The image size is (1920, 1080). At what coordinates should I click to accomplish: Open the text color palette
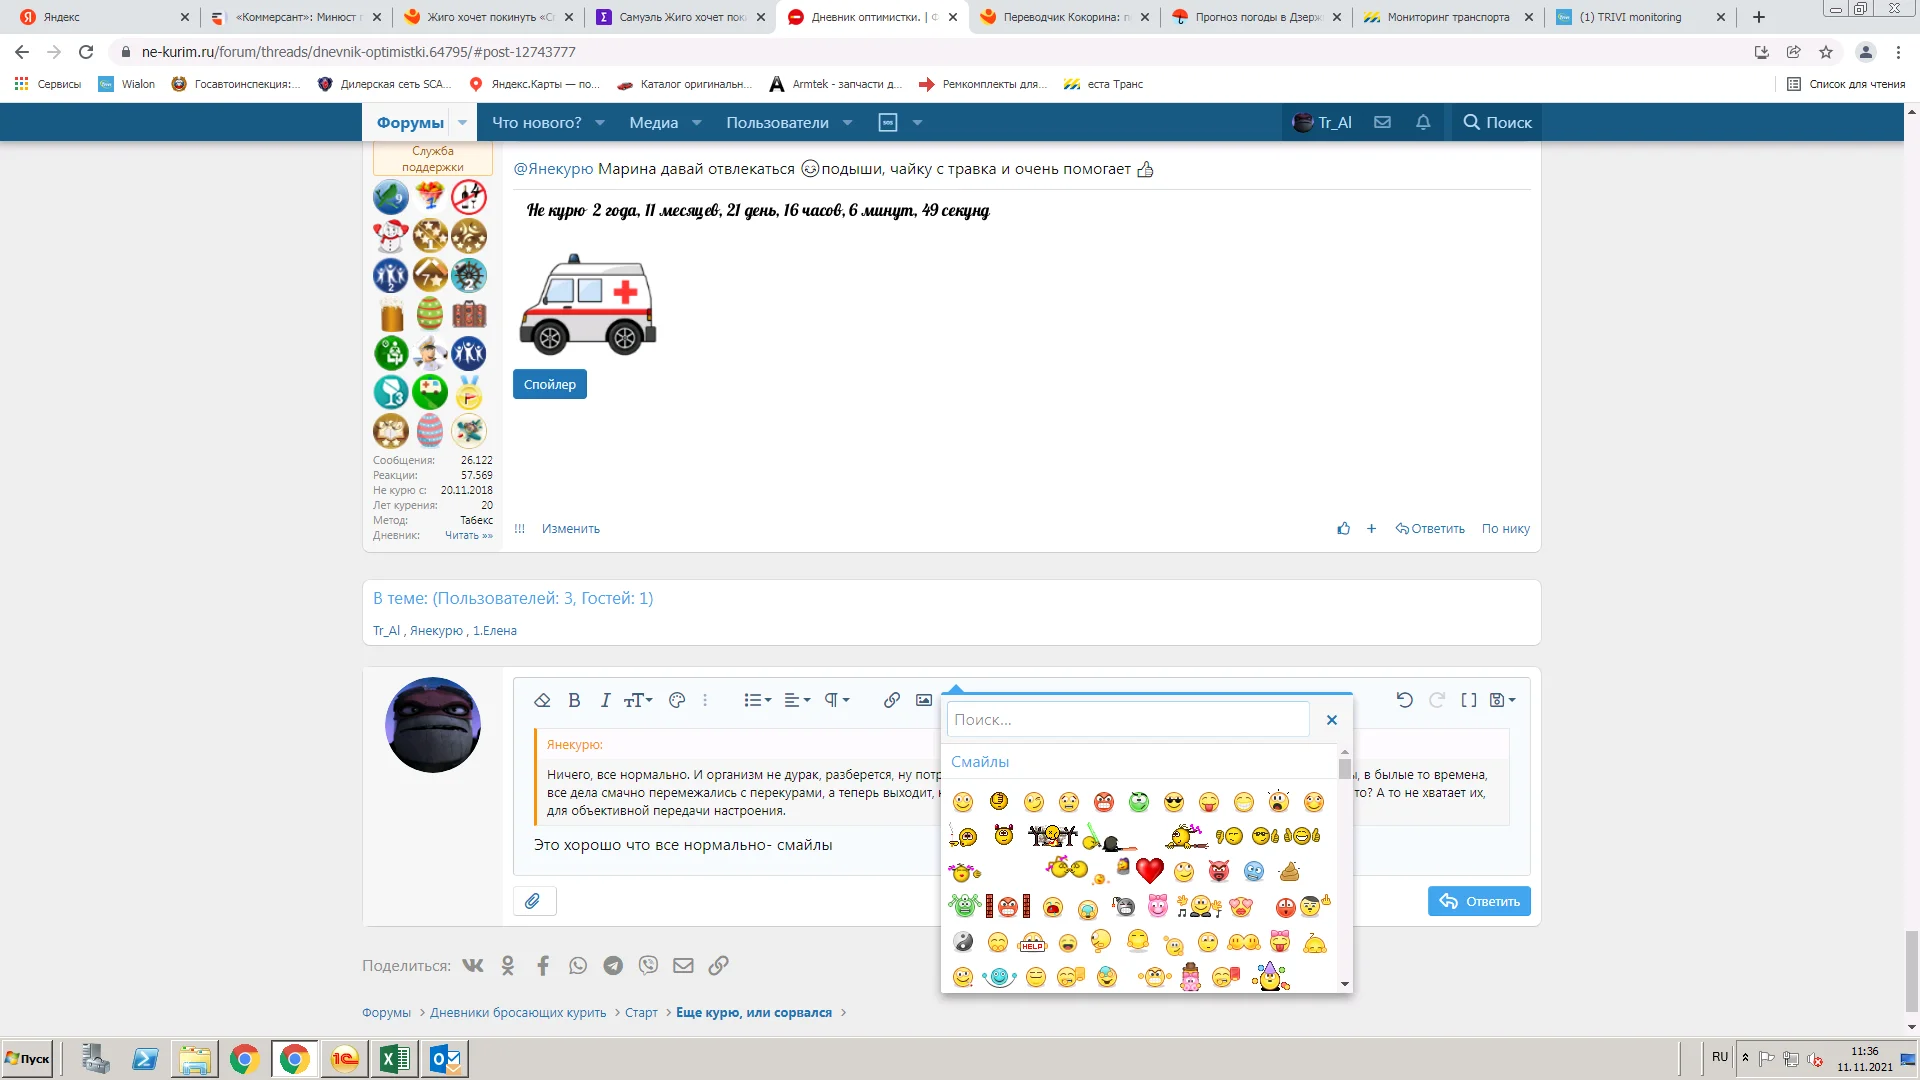pyautogui.click(x=677, y=700)
